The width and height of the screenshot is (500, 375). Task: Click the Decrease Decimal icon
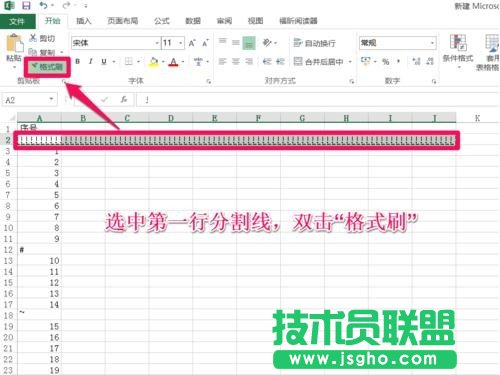pos(430,61)
